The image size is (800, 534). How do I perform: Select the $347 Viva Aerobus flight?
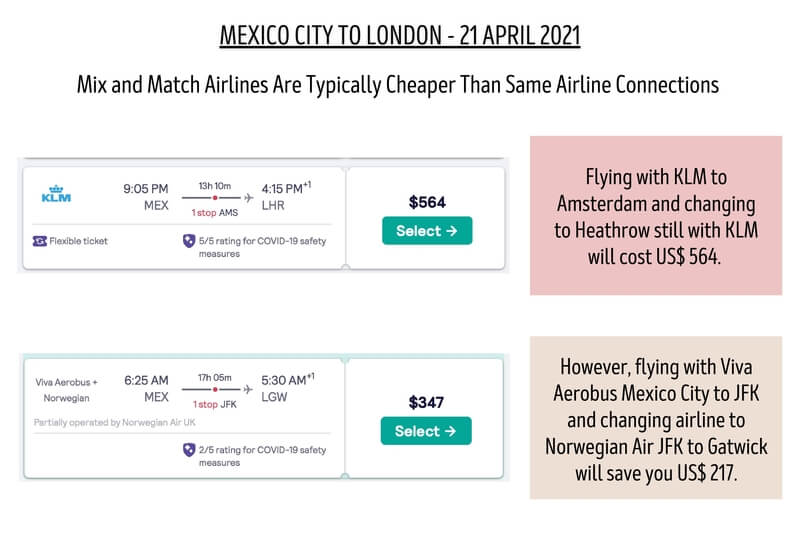click(426, 431)
